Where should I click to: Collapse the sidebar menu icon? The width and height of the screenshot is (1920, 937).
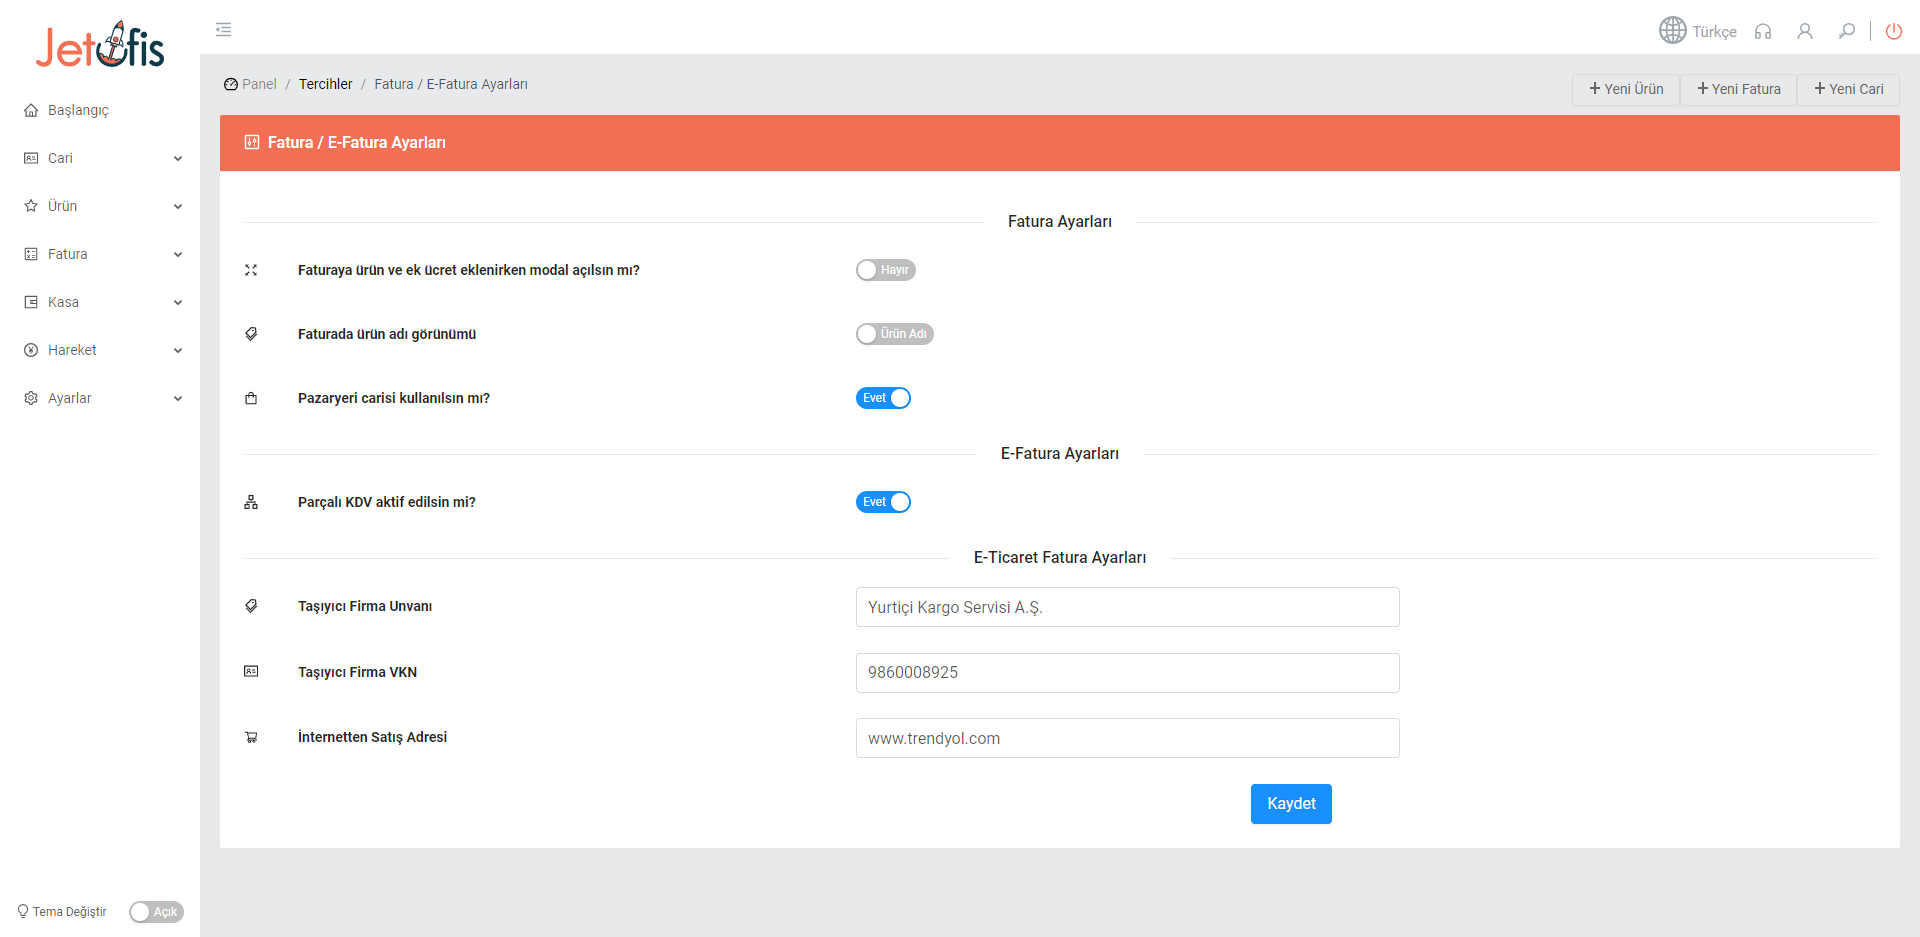click(224, 30)
